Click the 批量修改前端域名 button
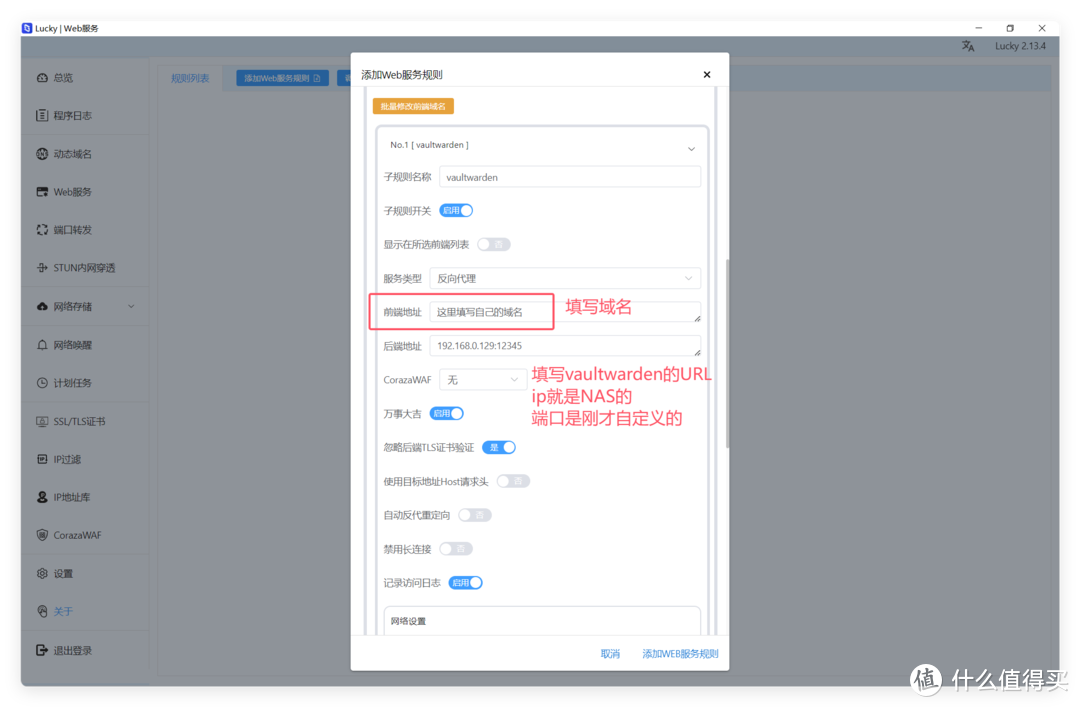 [x=413, y=106]
